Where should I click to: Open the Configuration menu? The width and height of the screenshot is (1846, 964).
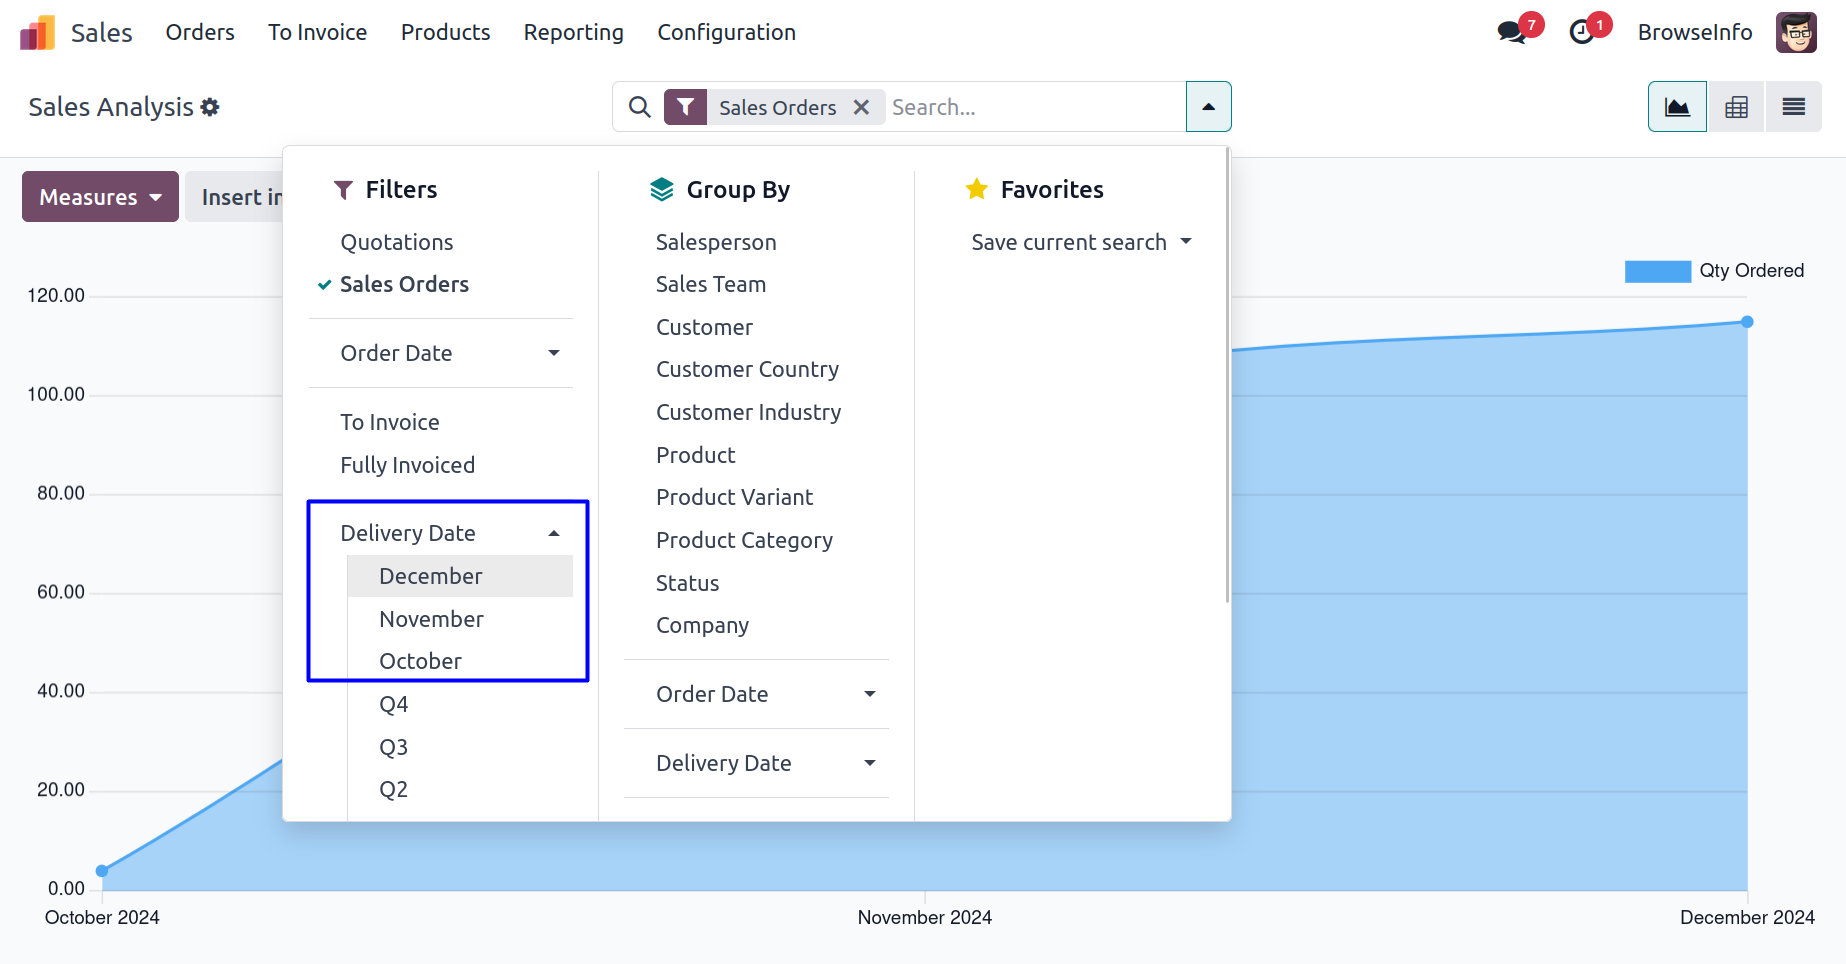(726, 33)
